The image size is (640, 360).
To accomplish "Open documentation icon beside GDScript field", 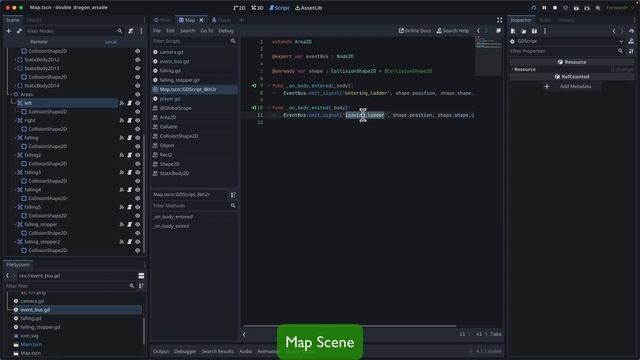I will click(631, 41).
